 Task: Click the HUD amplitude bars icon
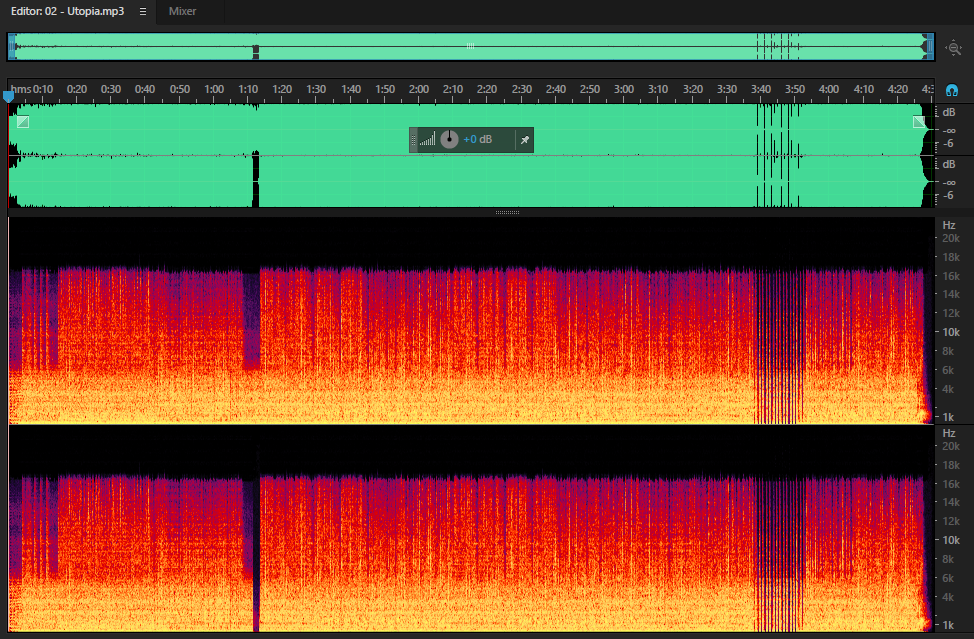(427, 139)
